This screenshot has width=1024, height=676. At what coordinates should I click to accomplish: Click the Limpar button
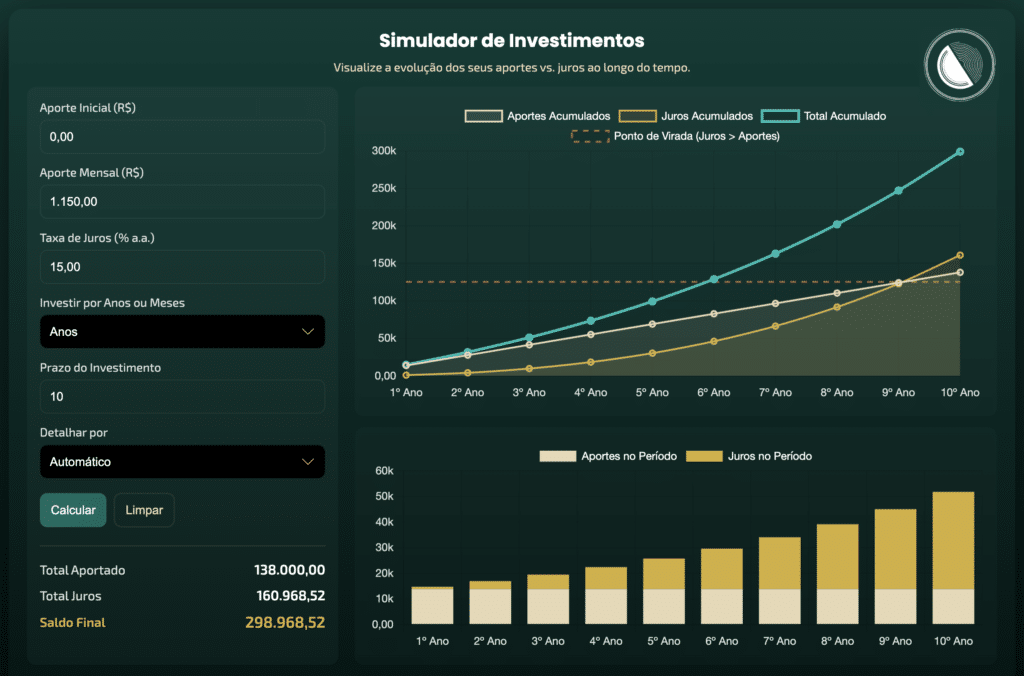[x=143, y=509]
